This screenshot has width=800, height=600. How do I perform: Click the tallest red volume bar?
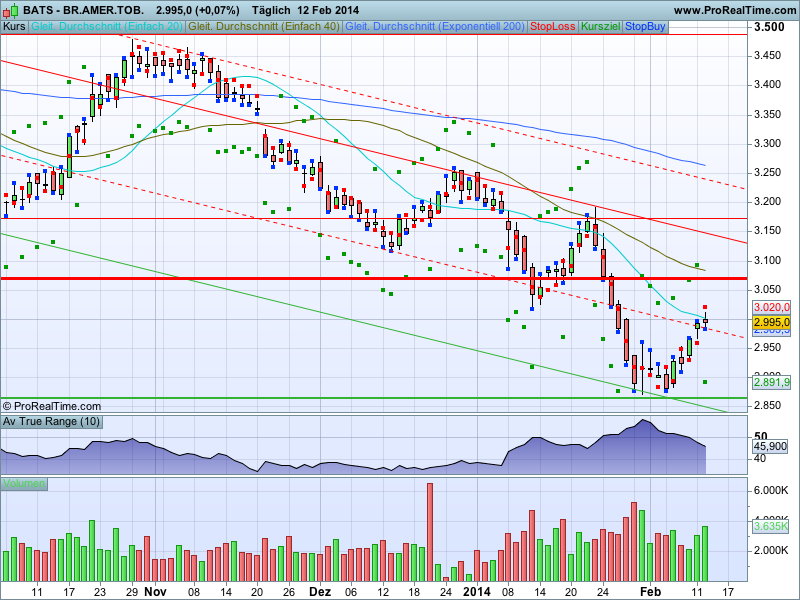(x=430, y=532)
